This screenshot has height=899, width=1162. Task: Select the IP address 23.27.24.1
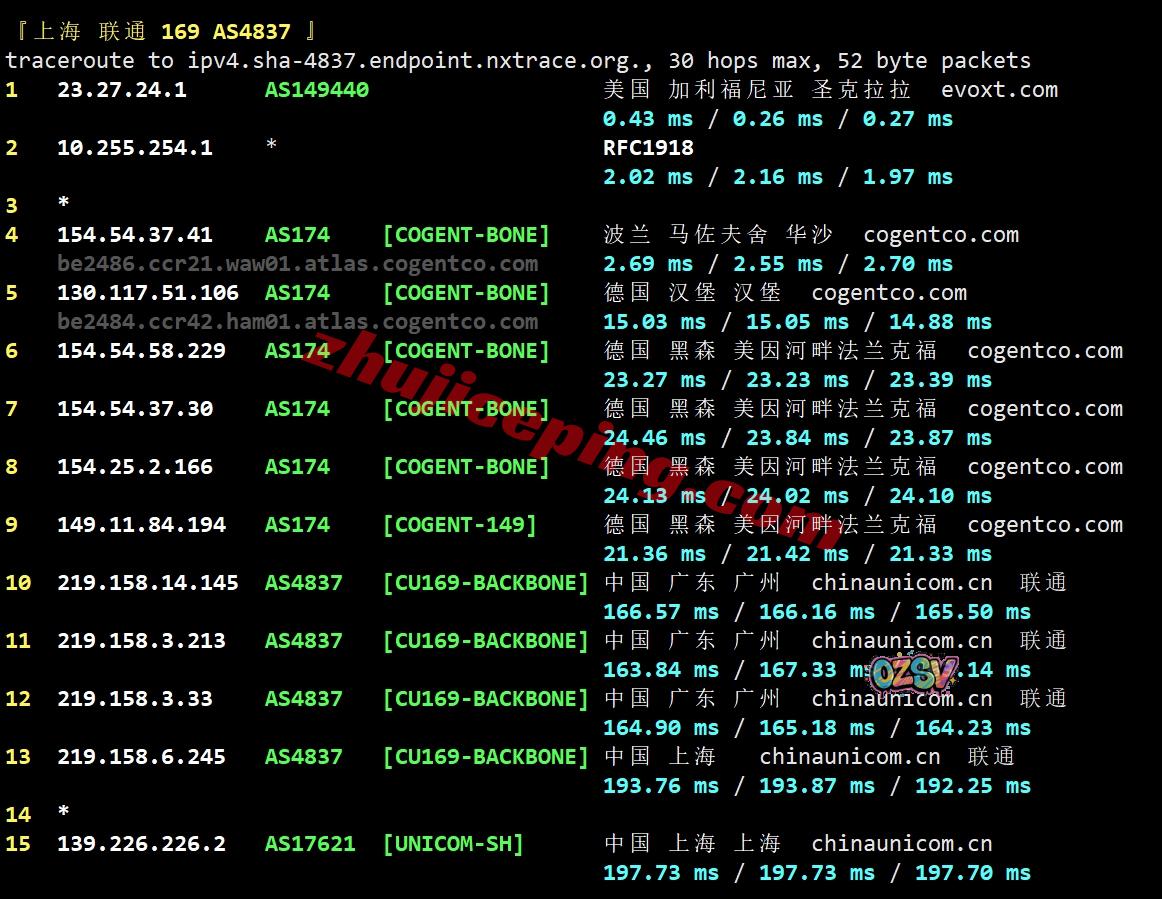(x=121, y=90)
